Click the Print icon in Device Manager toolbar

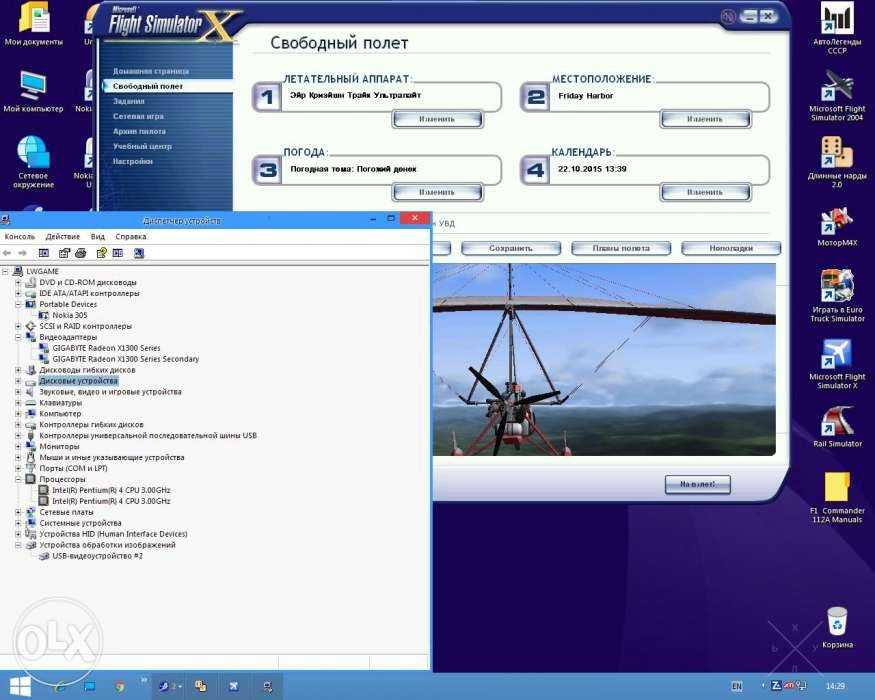[81, 253]
